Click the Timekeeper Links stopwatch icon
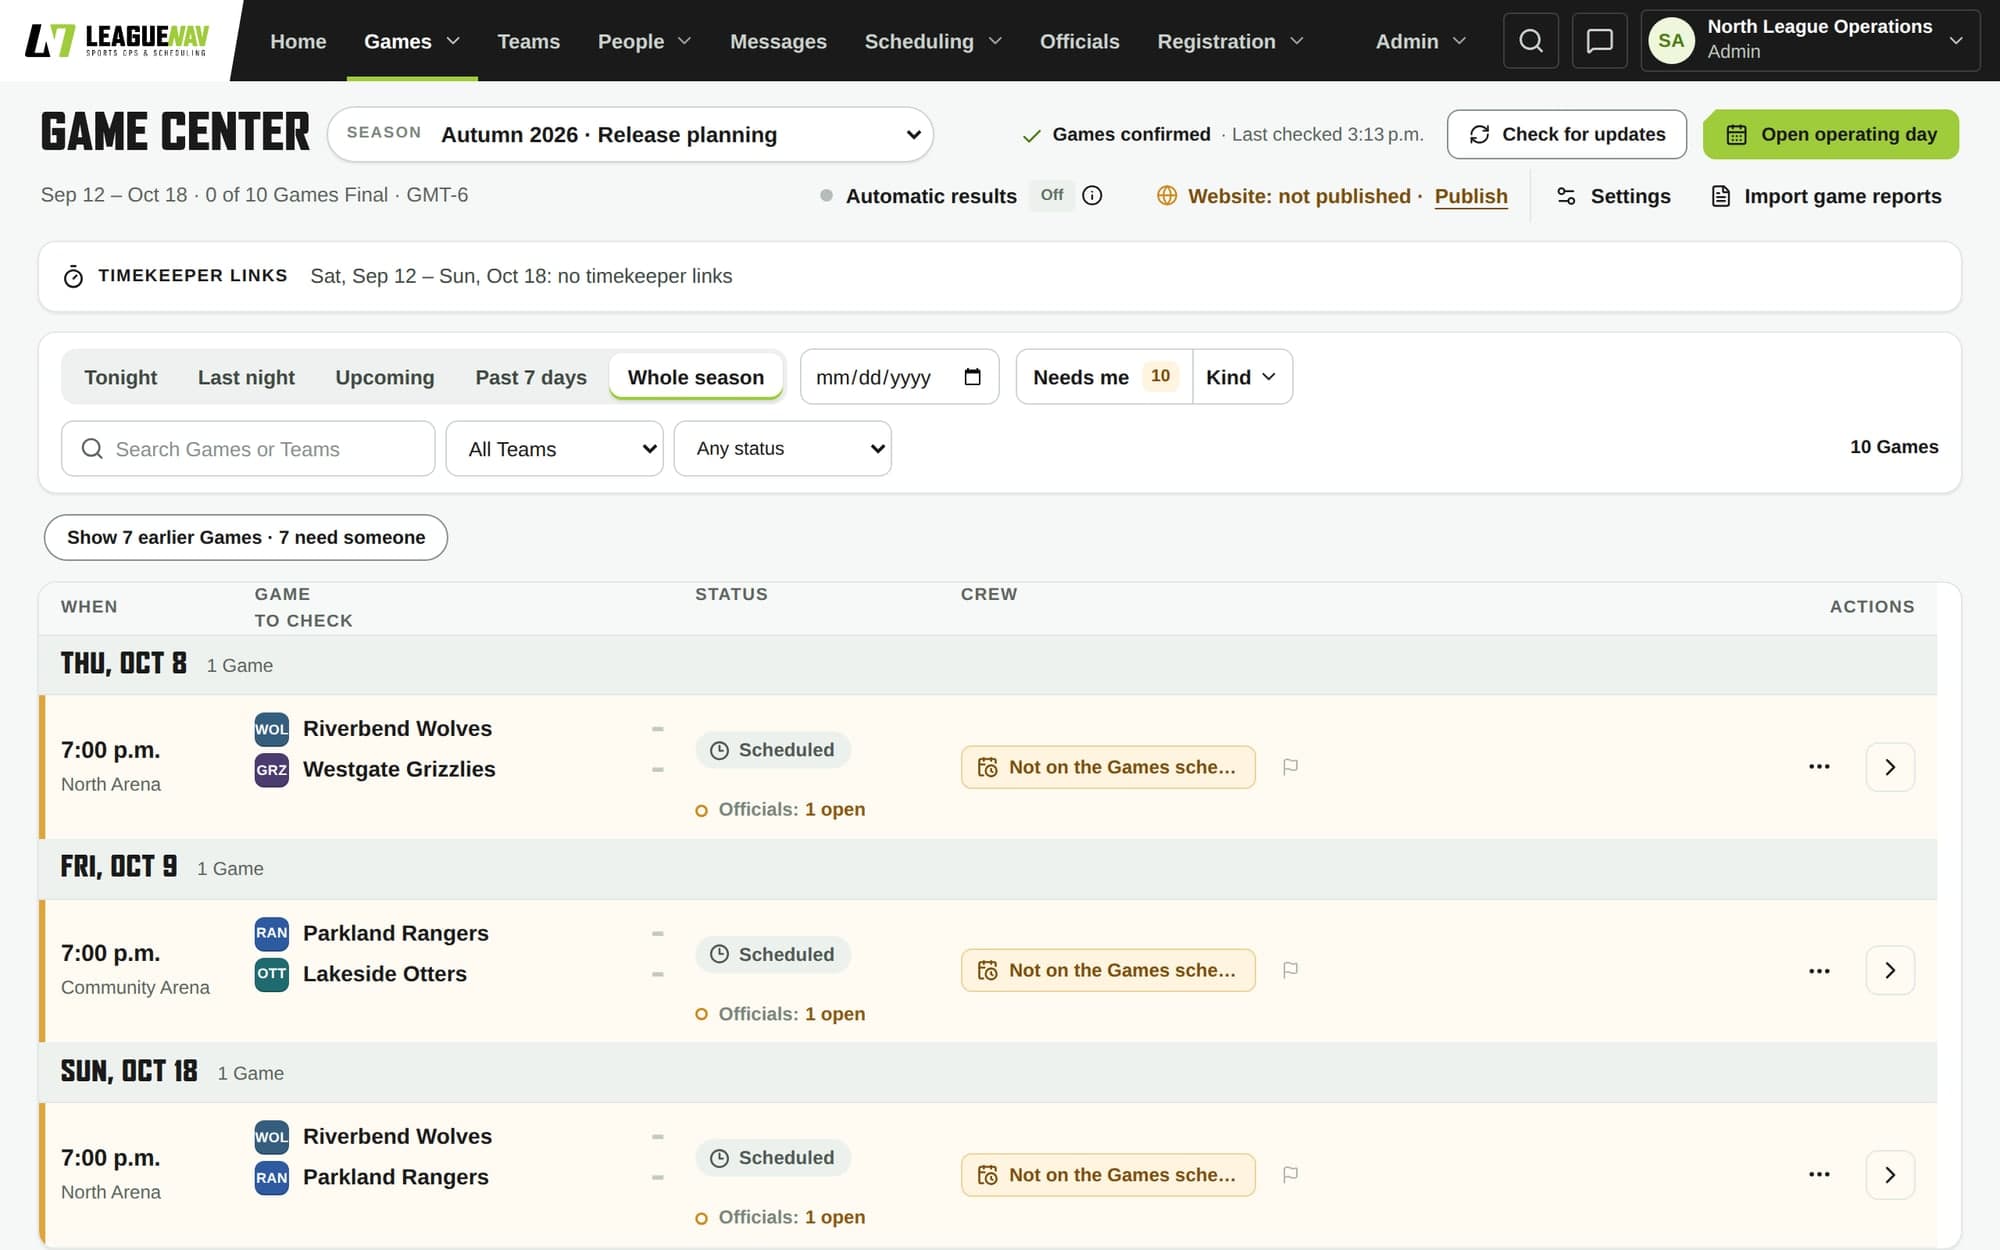The image size is (2000, 1250). [73, 276]
